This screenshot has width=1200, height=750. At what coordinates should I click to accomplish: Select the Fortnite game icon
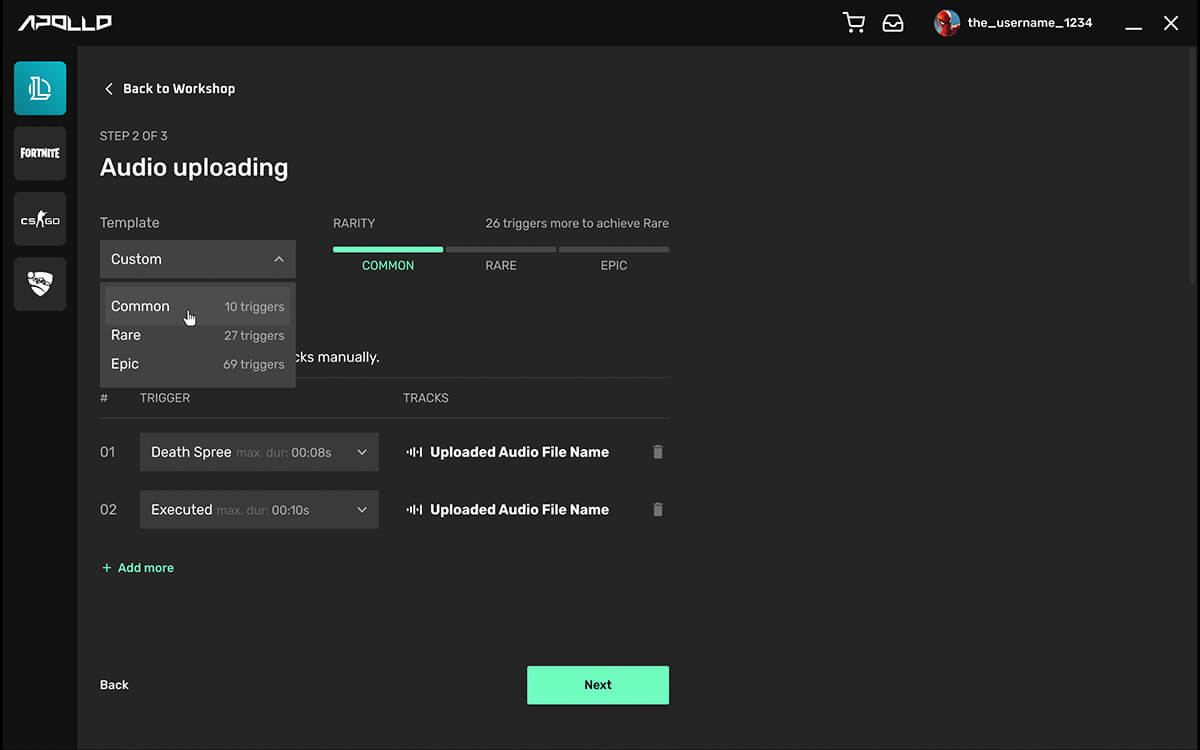click(40, 153)
